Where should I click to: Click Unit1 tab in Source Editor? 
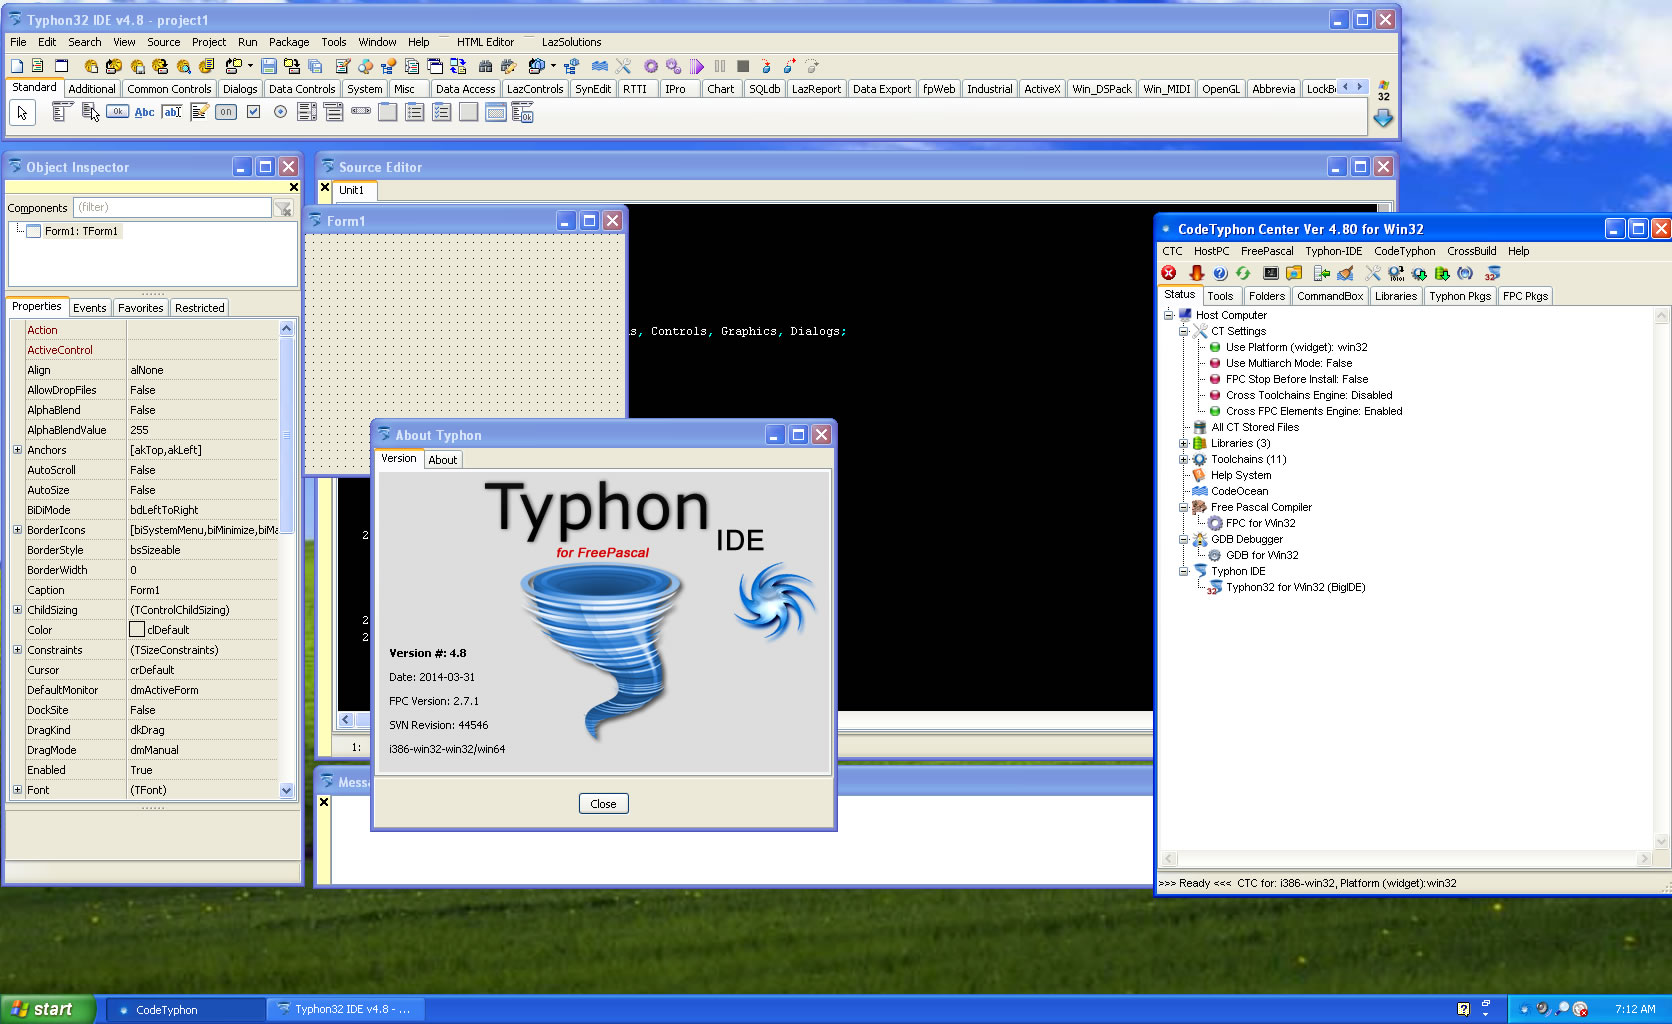click(351, 190)
